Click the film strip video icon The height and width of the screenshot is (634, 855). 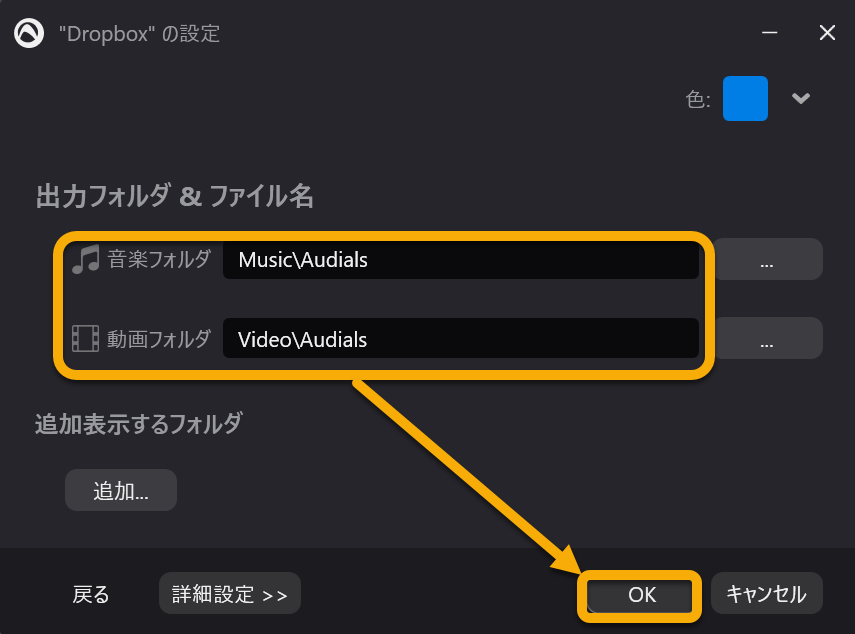point(86,339)
